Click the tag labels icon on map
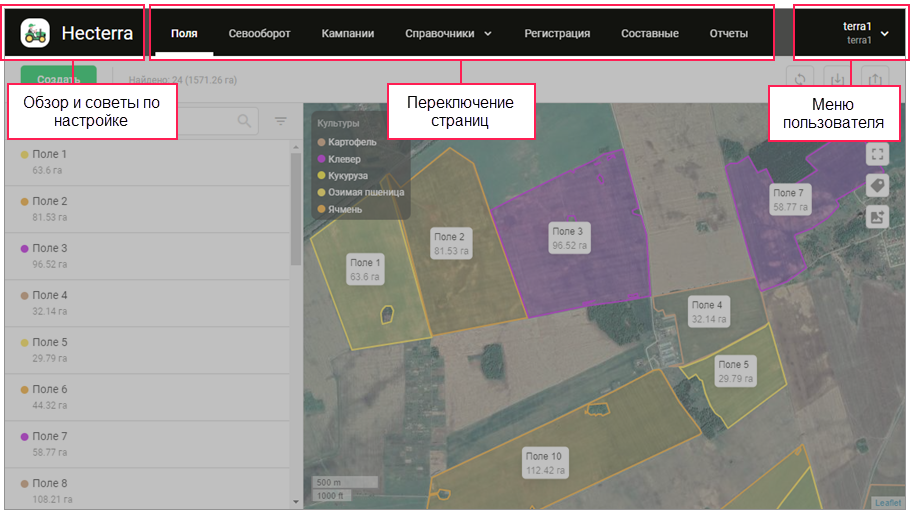910x510 pixels. [877, 185]
